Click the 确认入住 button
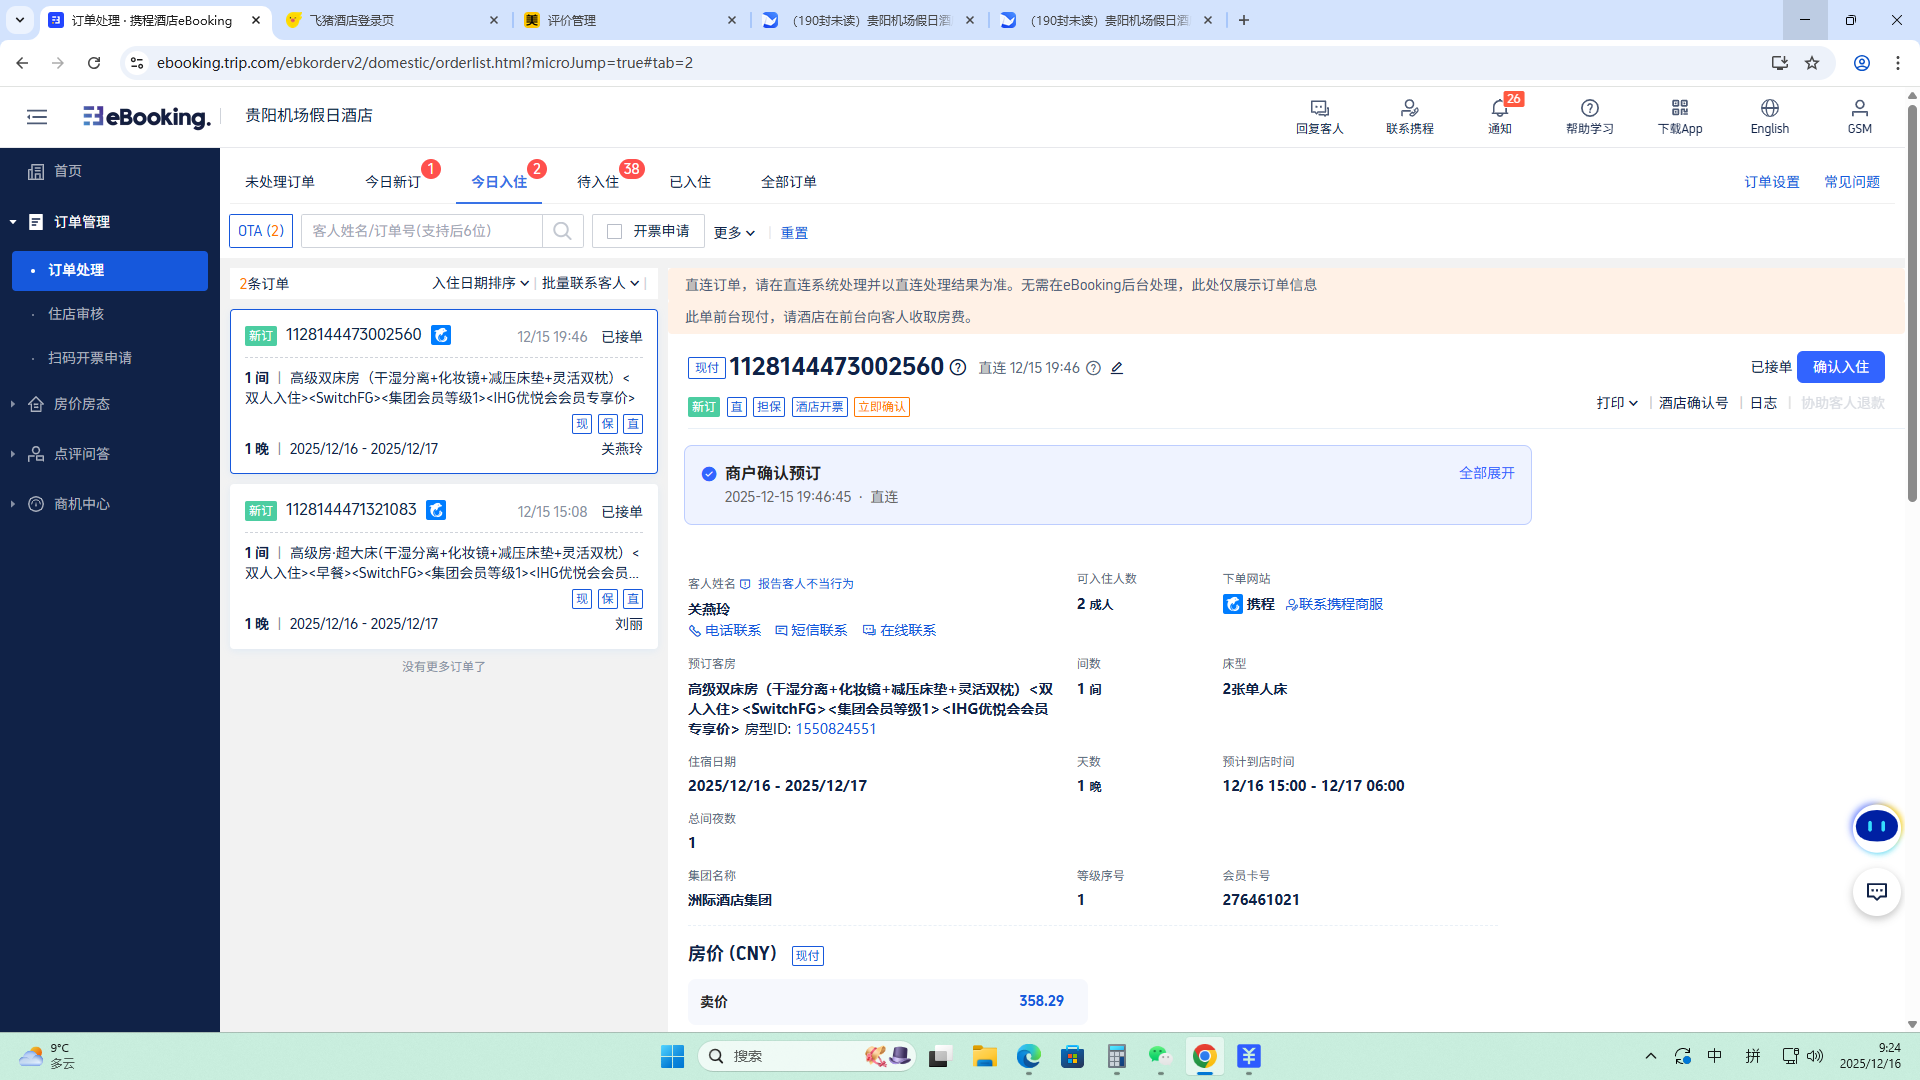 1840,367
